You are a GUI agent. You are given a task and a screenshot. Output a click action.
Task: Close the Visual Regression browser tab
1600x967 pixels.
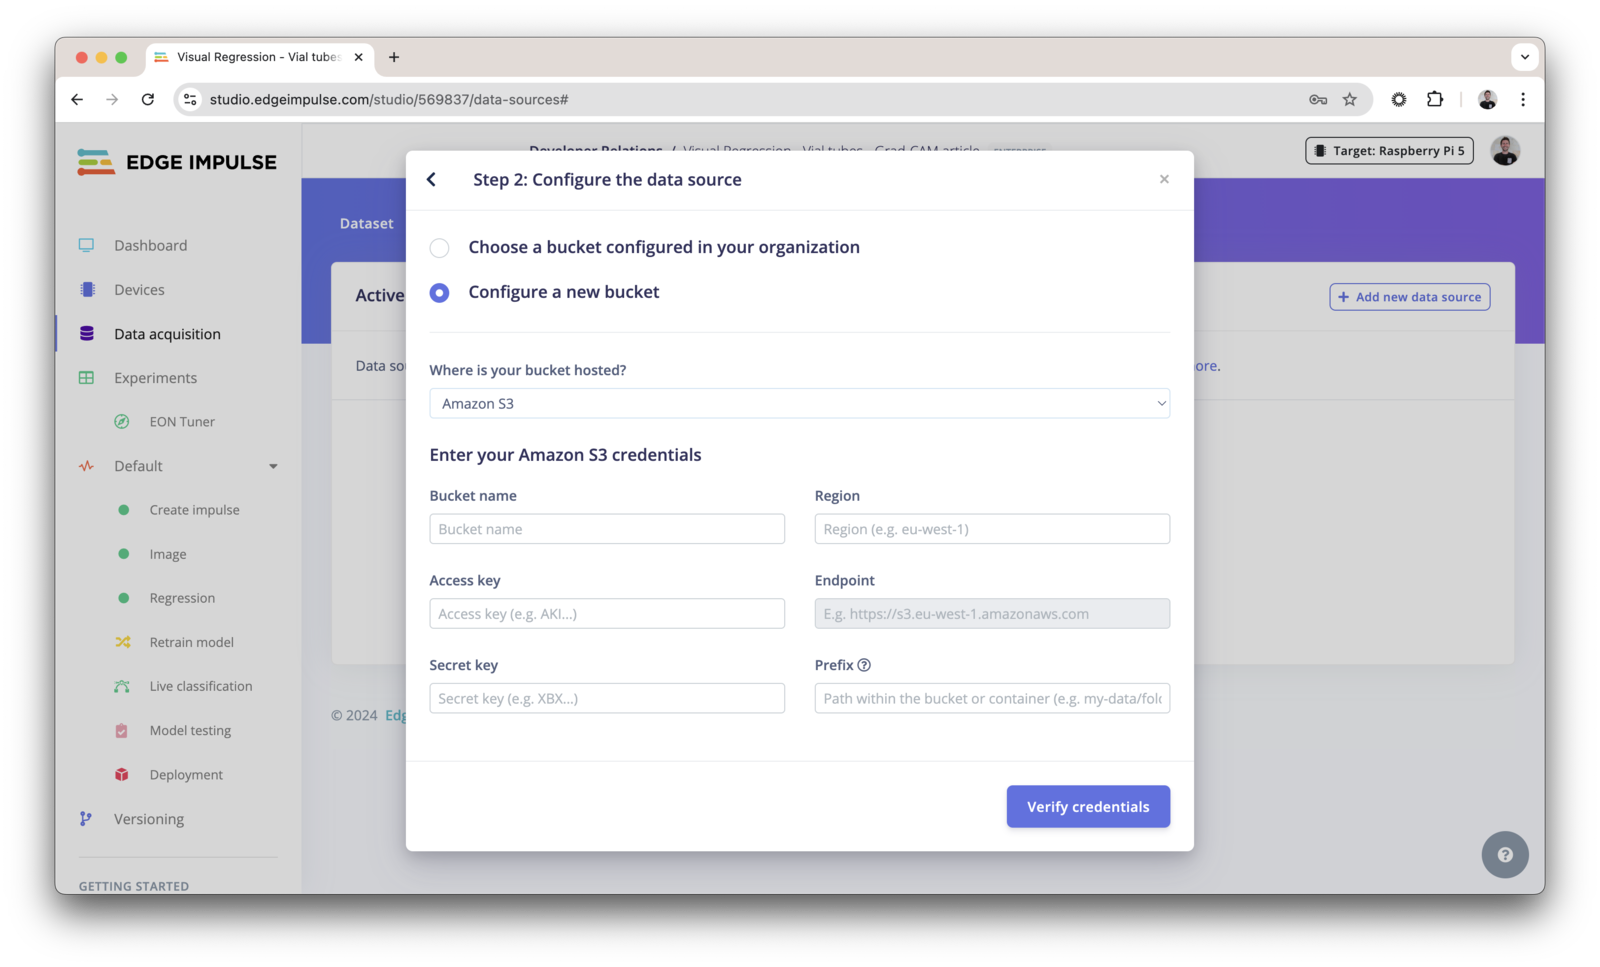(x=359, y=57)
